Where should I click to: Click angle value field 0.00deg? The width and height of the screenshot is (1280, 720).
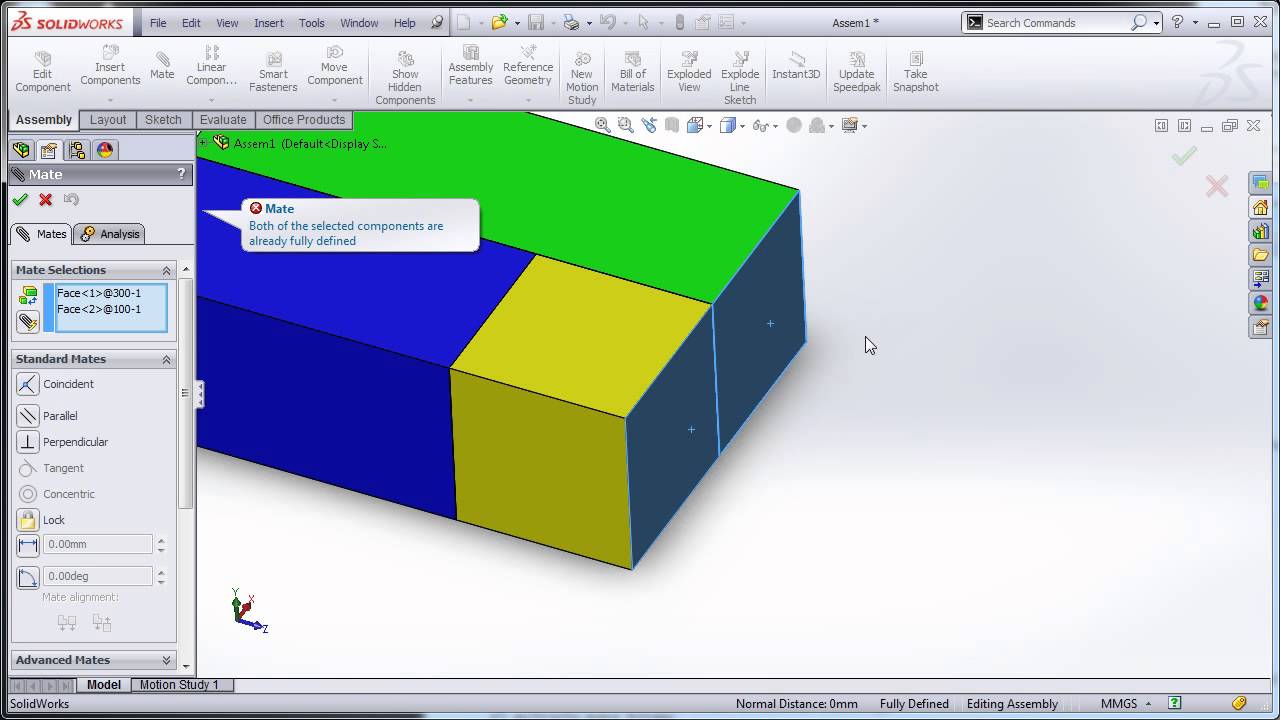click(98, 577)
